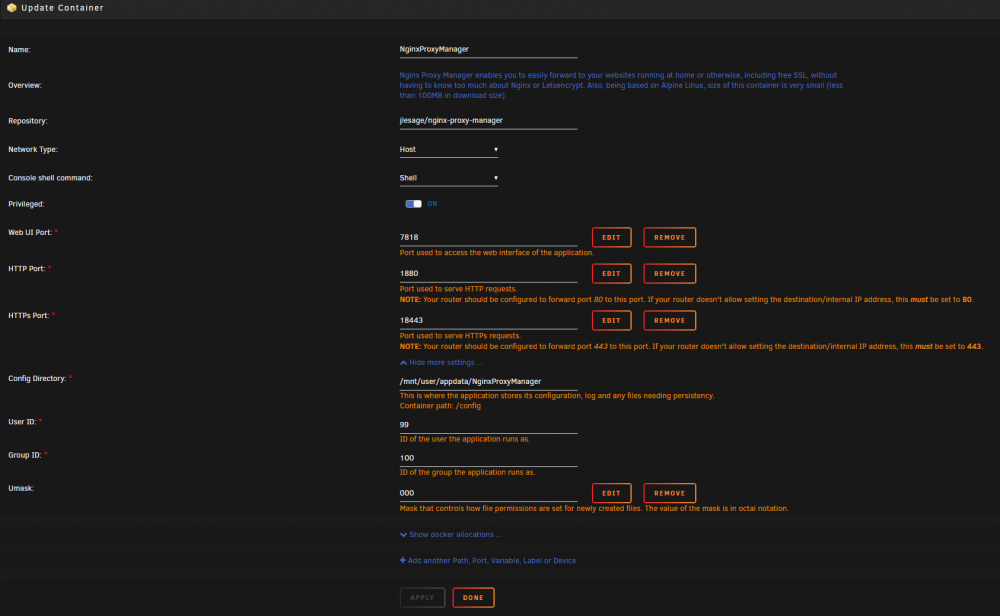The width and height of the screenshot is (1000, 616).
Task: Collapse with Hide more settings
Action: coord(441,362)
